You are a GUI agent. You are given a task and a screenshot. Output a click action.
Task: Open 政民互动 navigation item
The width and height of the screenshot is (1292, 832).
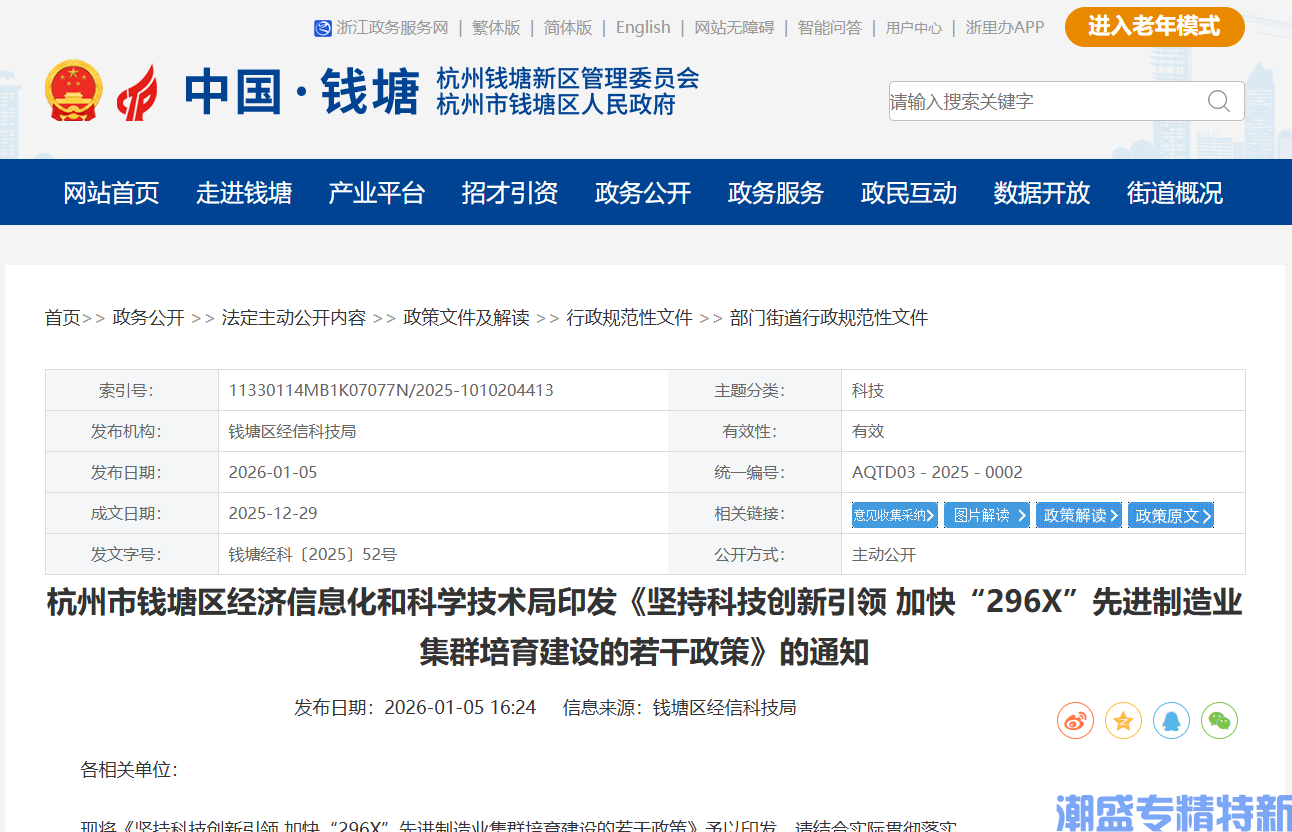pyautogui.click(x=909, y=193)
